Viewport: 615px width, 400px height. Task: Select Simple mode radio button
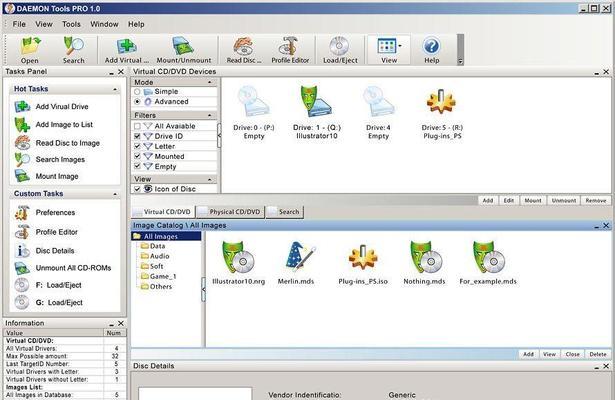point(137,92)
